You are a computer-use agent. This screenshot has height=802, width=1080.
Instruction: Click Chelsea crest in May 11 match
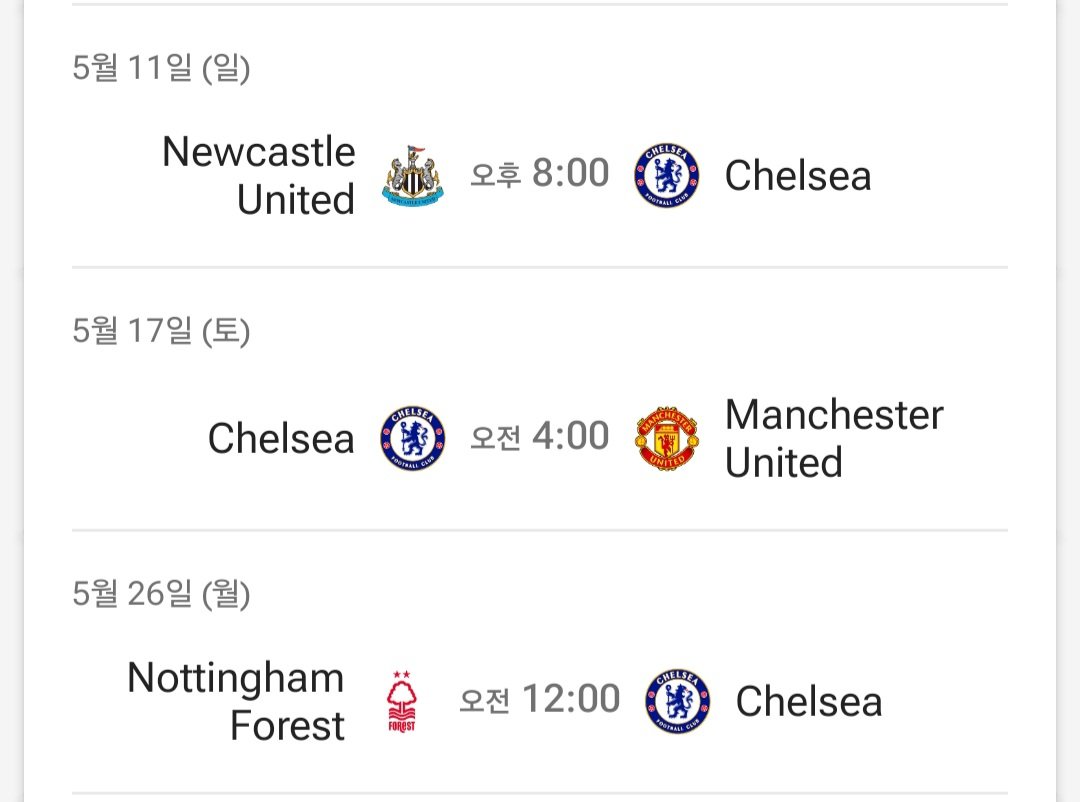[666, 176]
